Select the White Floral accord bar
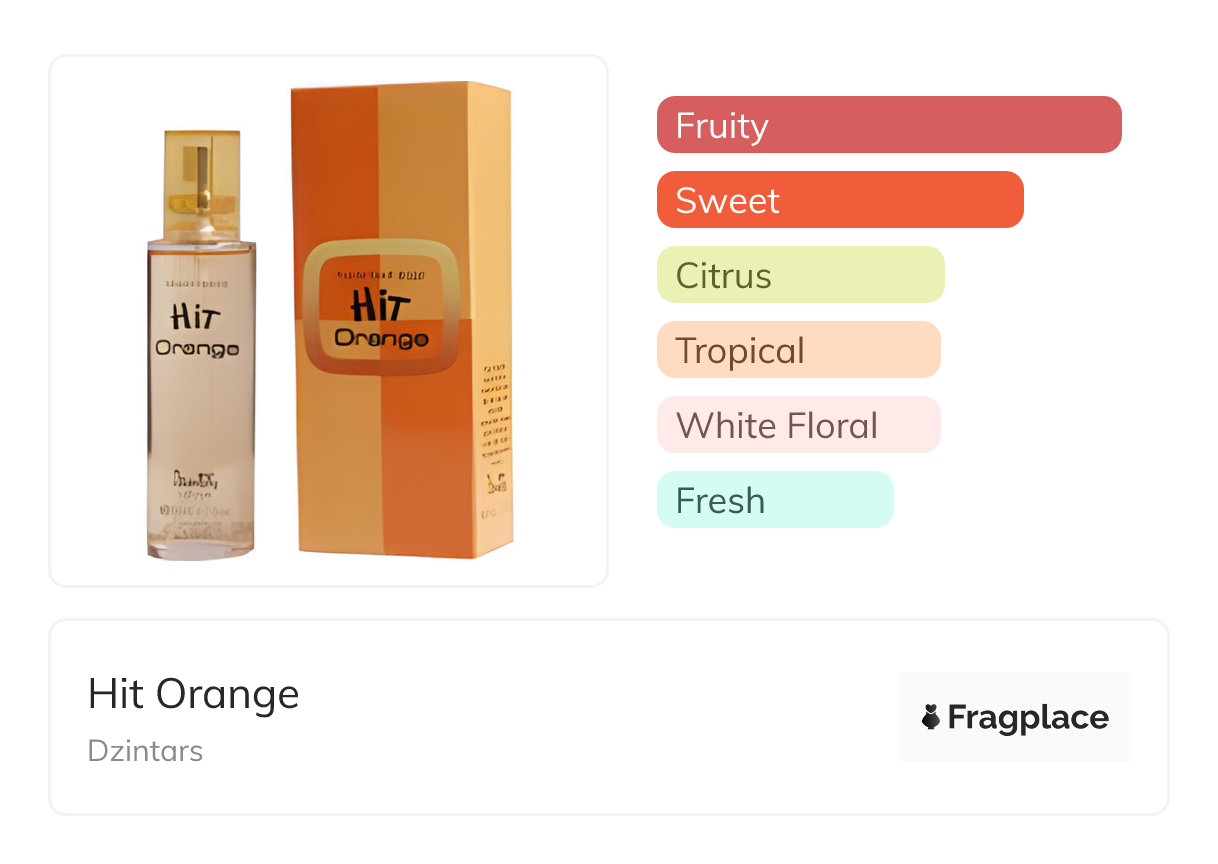Image resolution: width=1218 pixels, height=864 pixels. (x=799, y=425)
